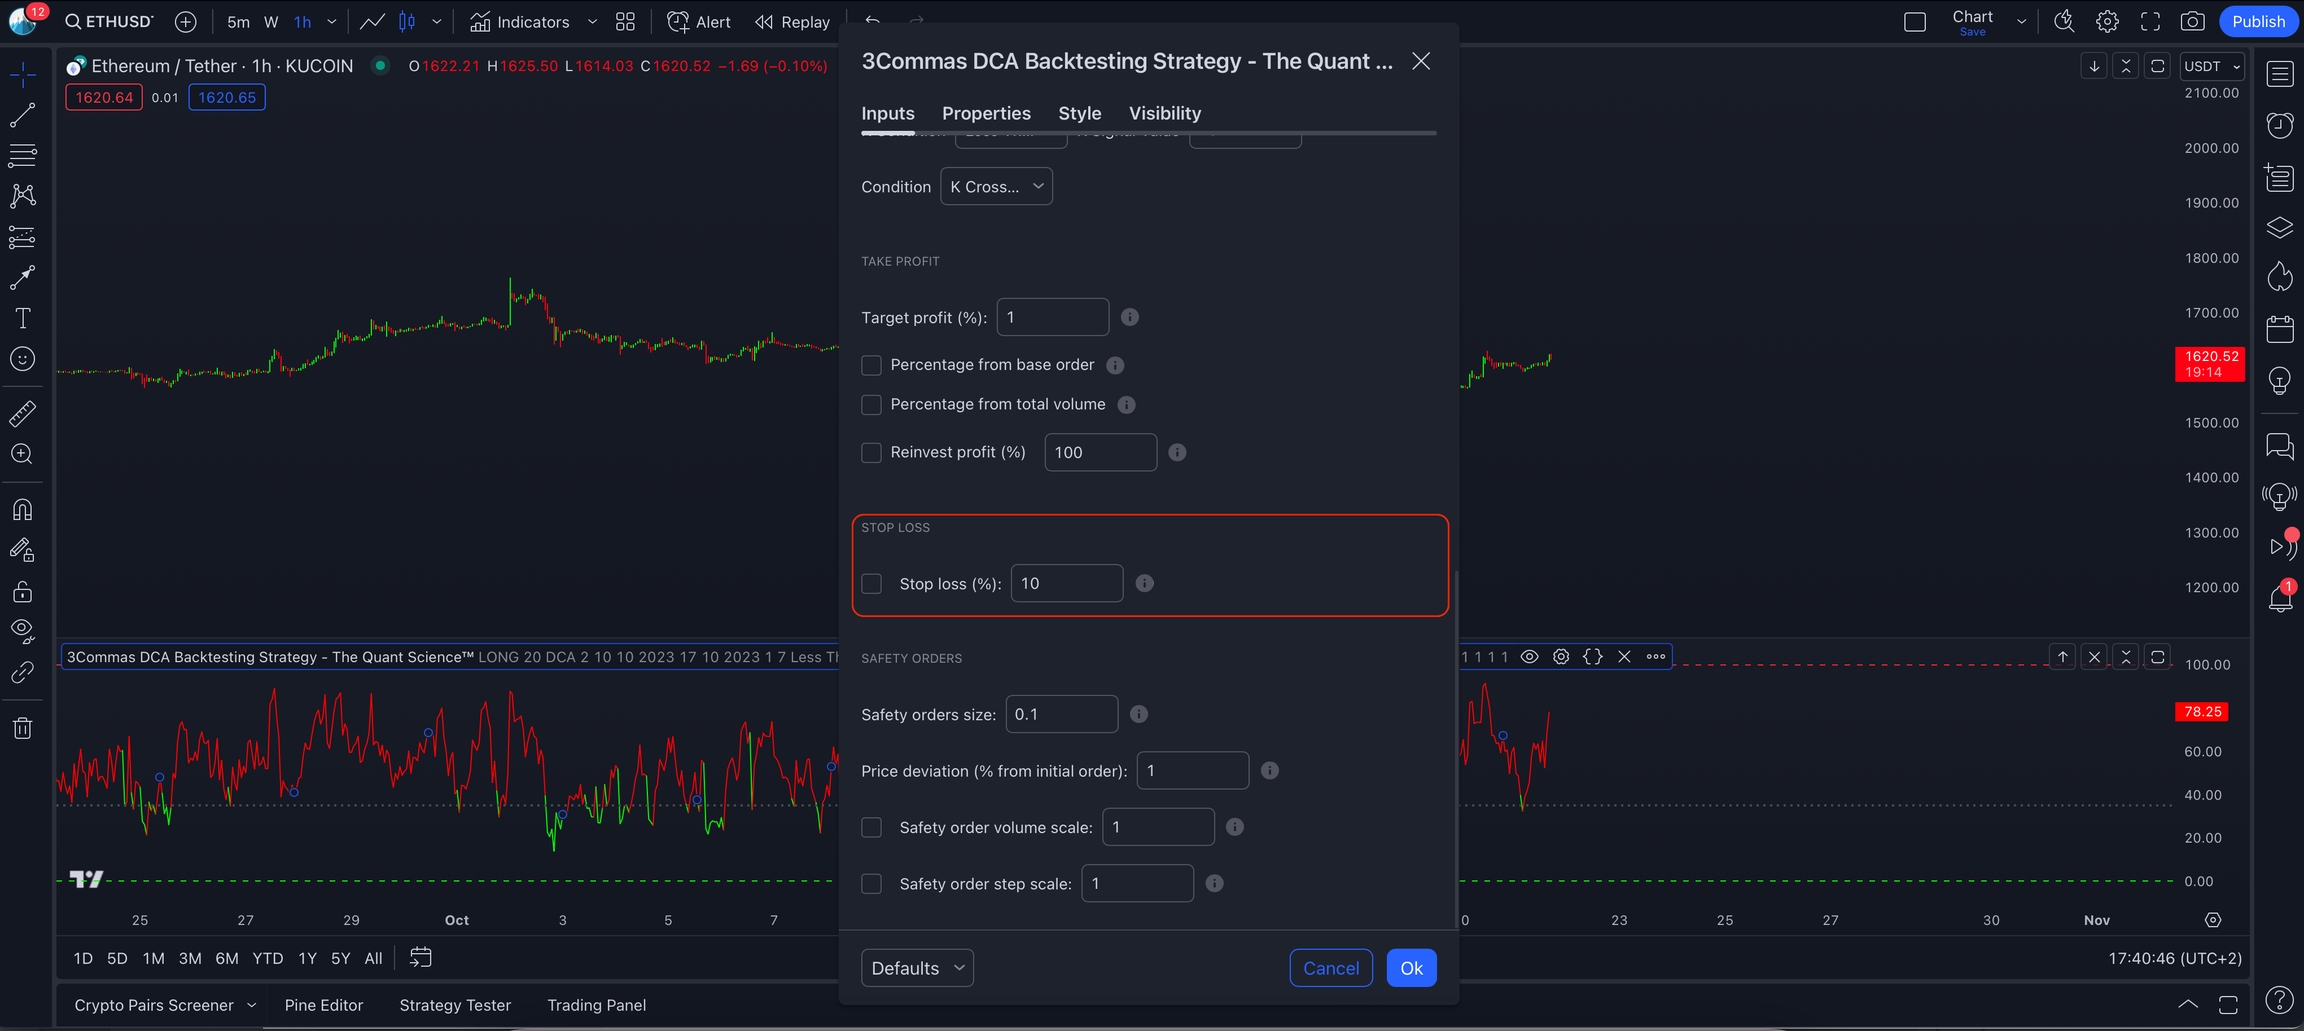Activate the Magnet mode icon
Screen dimensions: 2304x1031
point(22,510)
